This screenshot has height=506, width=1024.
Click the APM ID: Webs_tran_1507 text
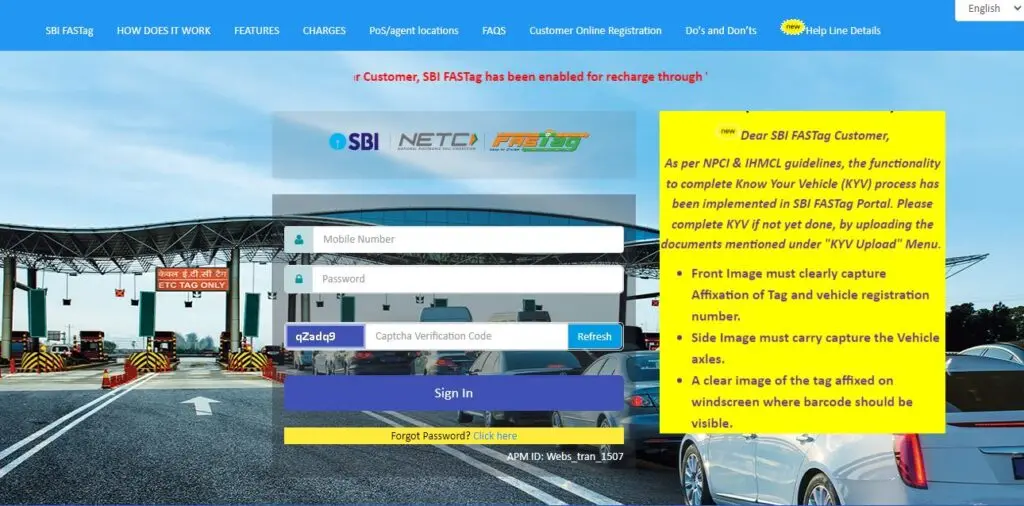click(565, 456)
